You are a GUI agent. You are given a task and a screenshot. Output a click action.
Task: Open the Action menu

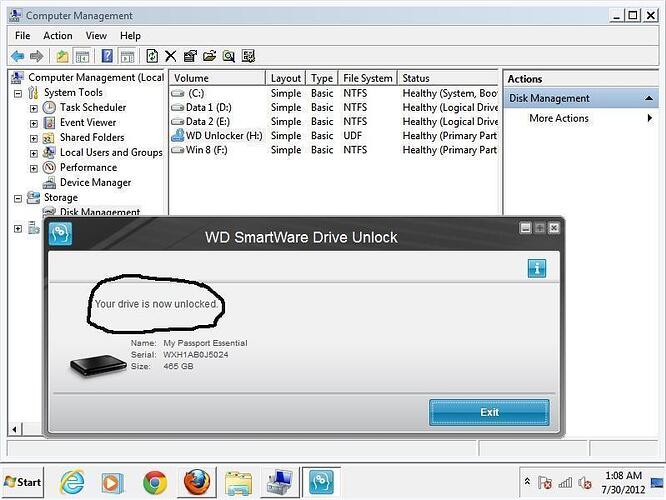coord(58,36)
